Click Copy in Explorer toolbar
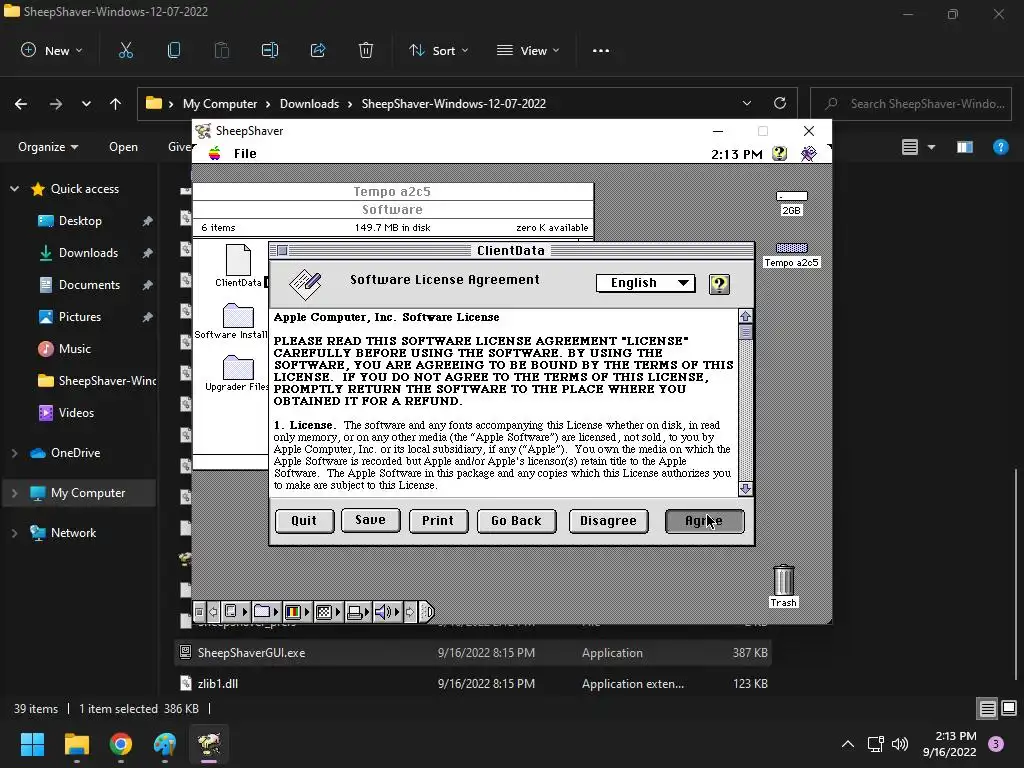1024x768 pixels. pos(174,50)
